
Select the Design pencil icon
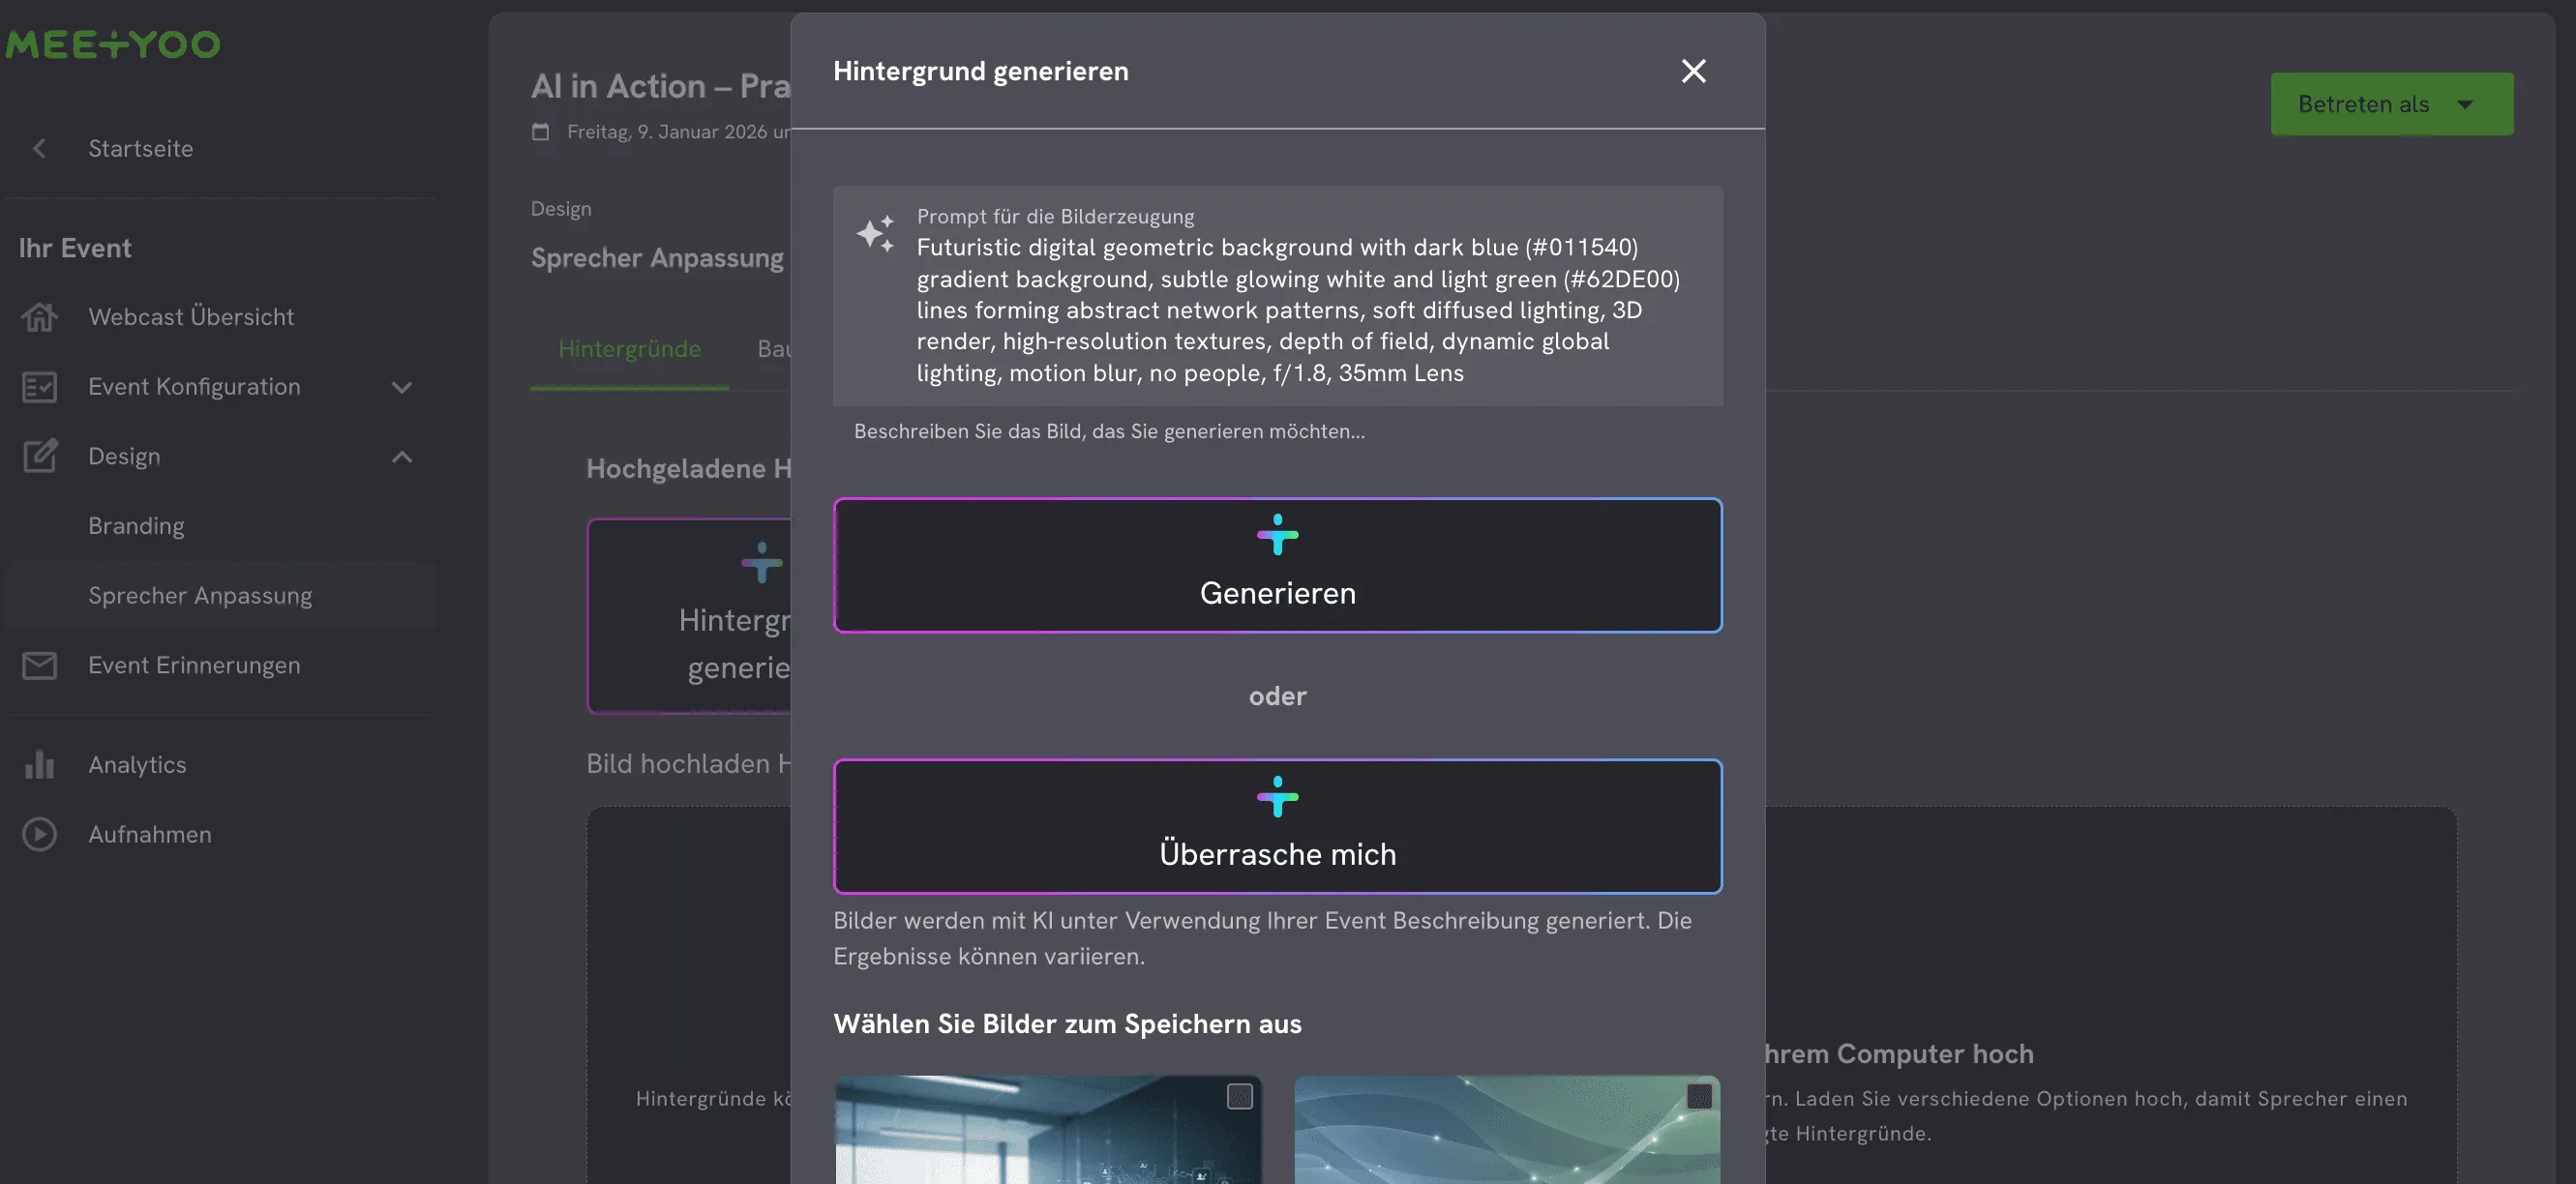click(x=40, y=456)
